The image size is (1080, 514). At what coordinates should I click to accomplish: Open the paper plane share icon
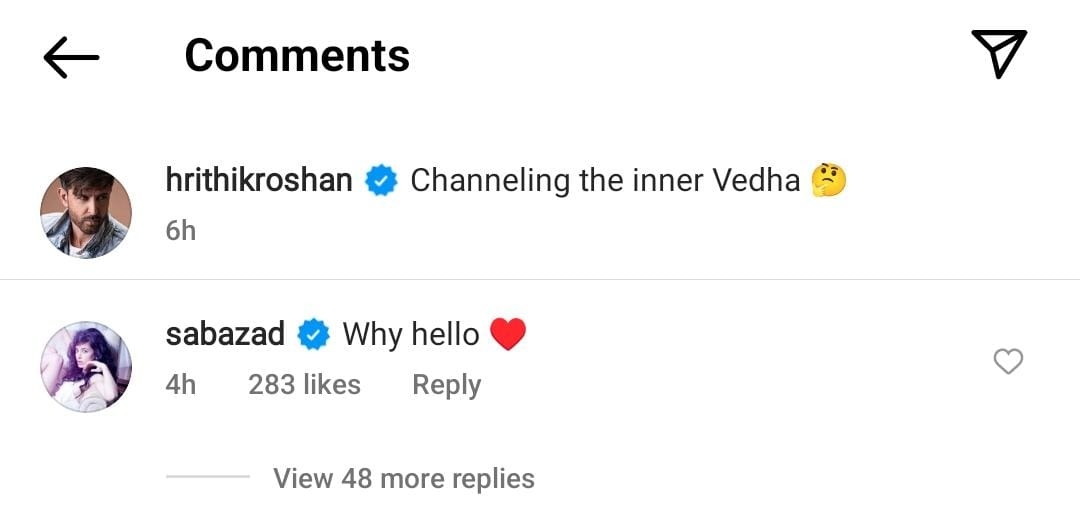998,54
